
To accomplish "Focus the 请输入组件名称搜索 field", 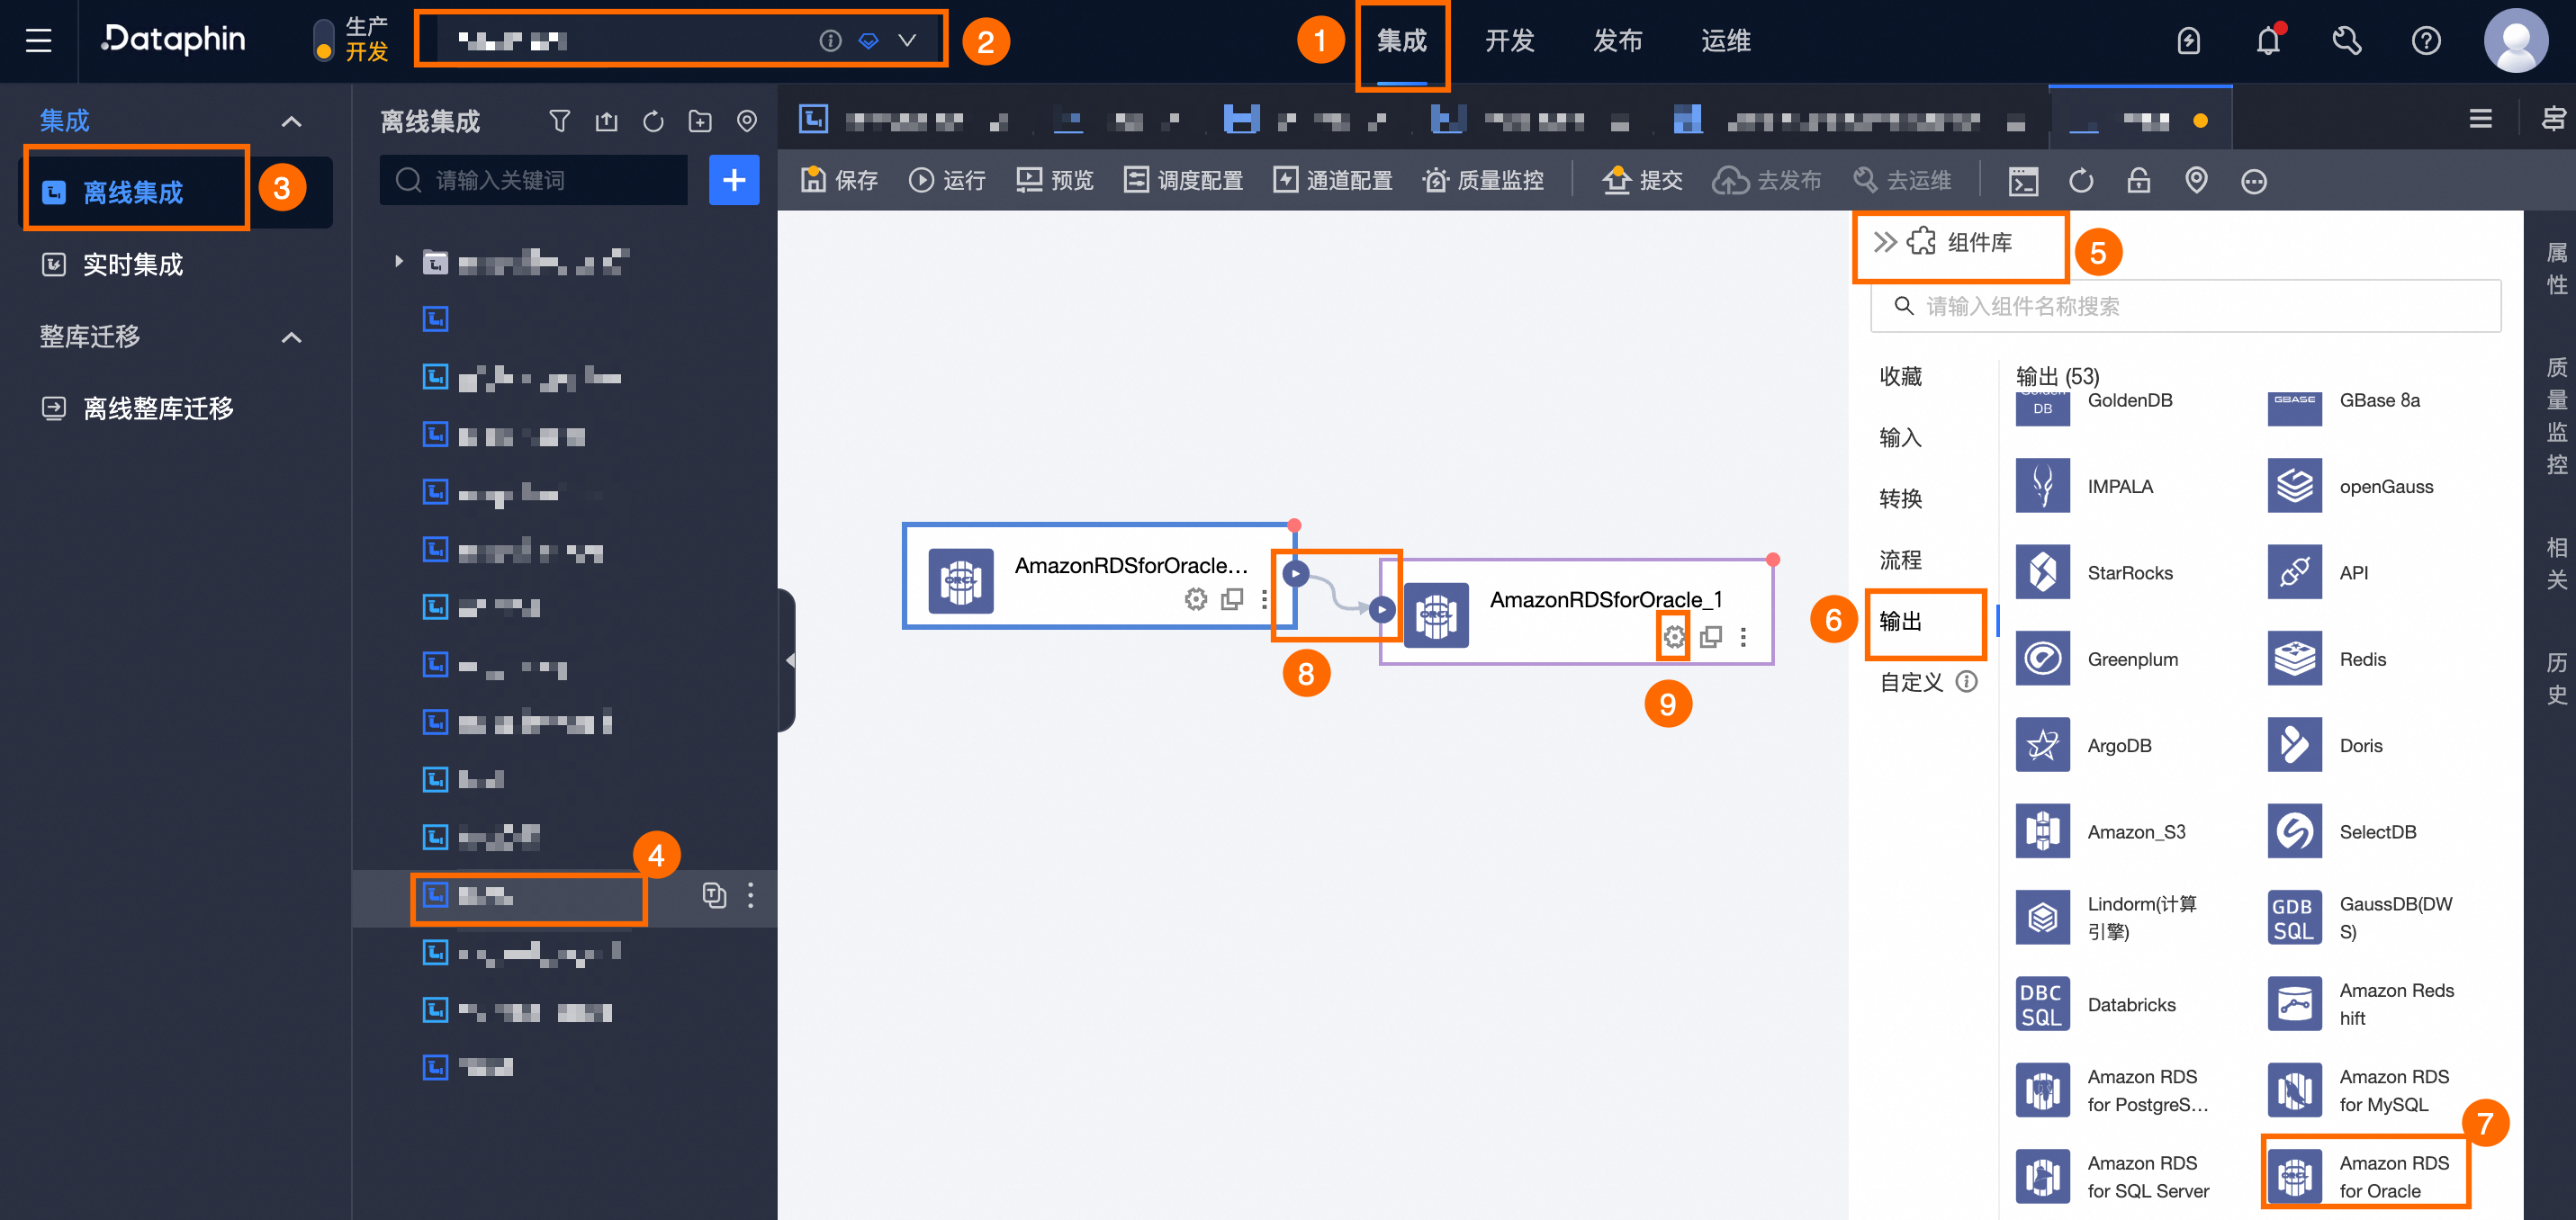I will click(2185, 306).
